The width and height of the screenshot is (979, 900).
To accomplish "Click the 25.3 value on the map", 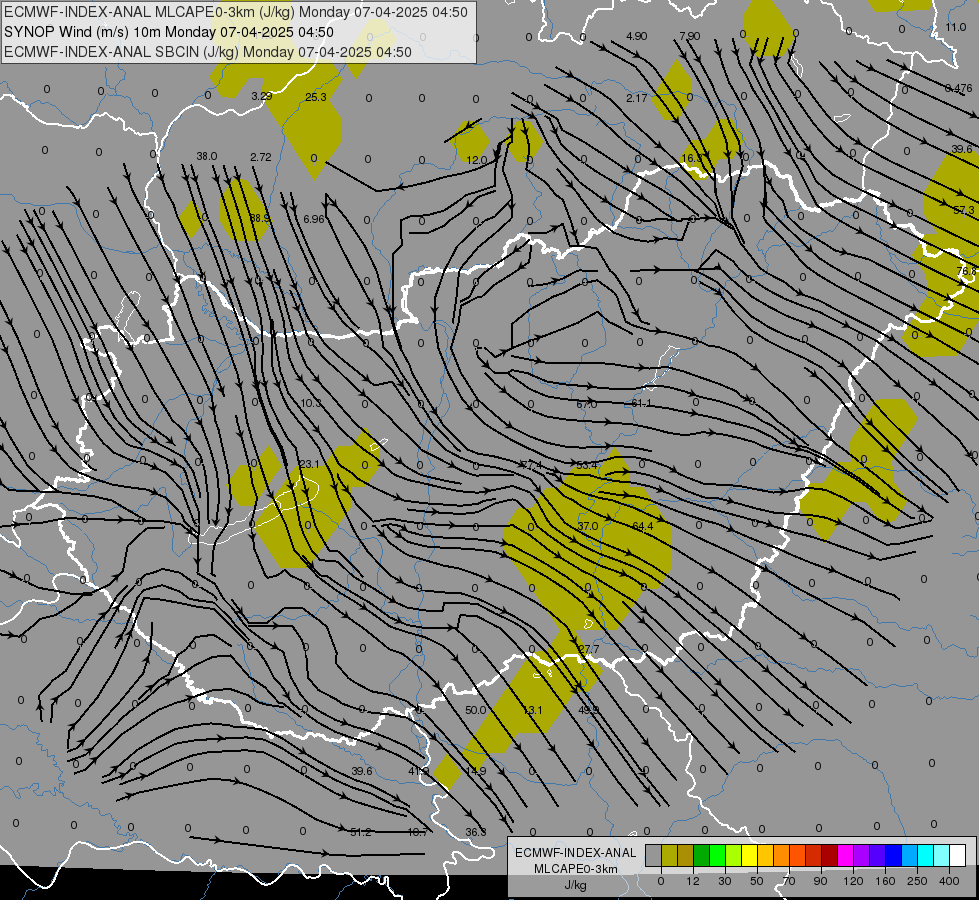I will click(316, 97).
